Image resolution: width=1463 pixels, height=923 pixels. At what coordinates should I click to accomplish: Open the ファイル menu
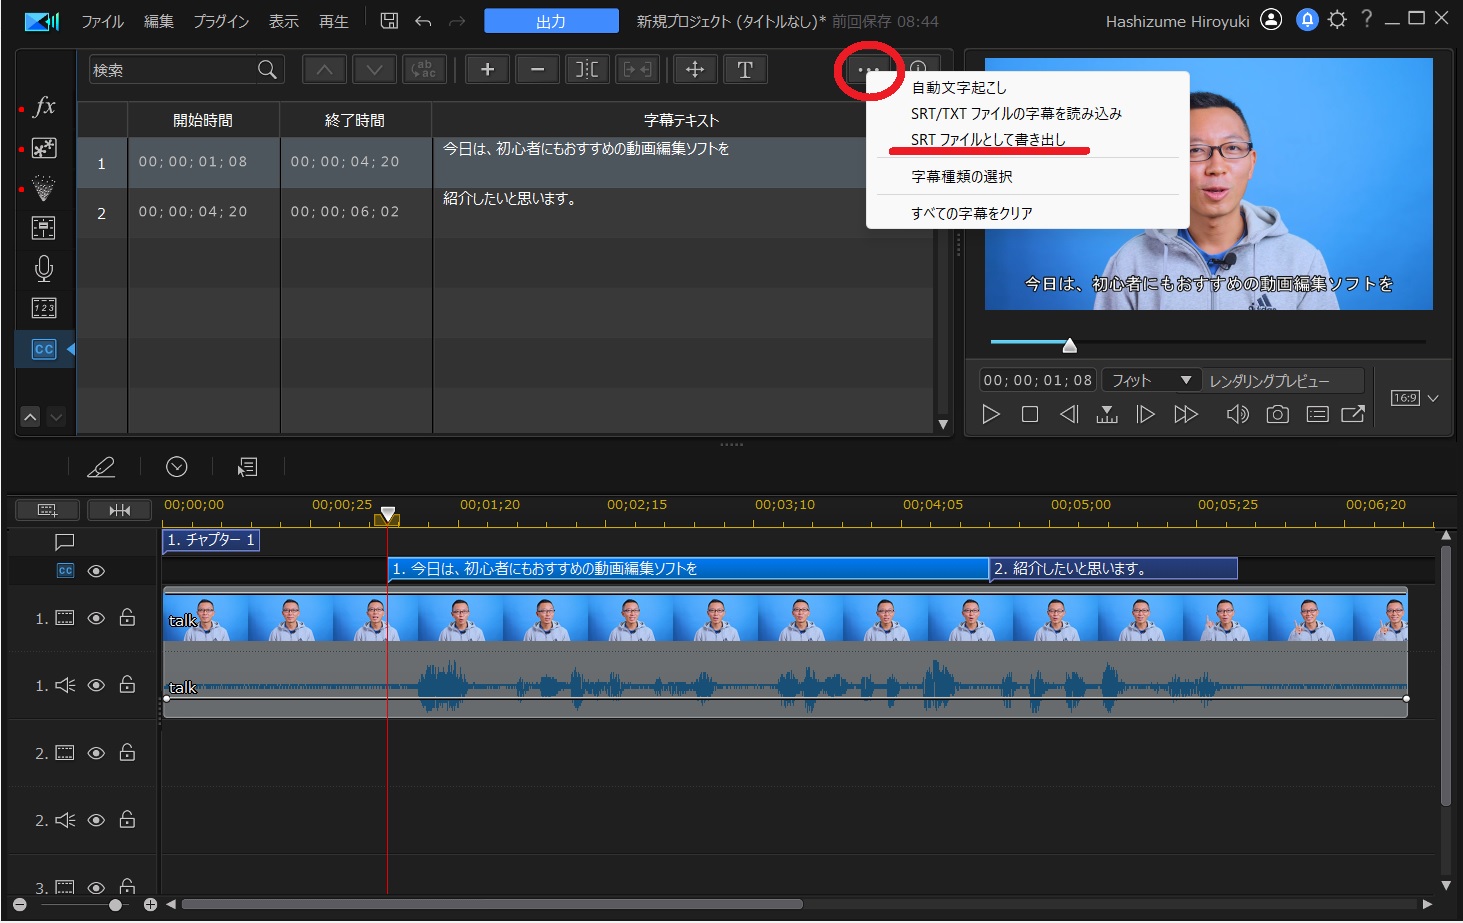click(x=102, y=21)
